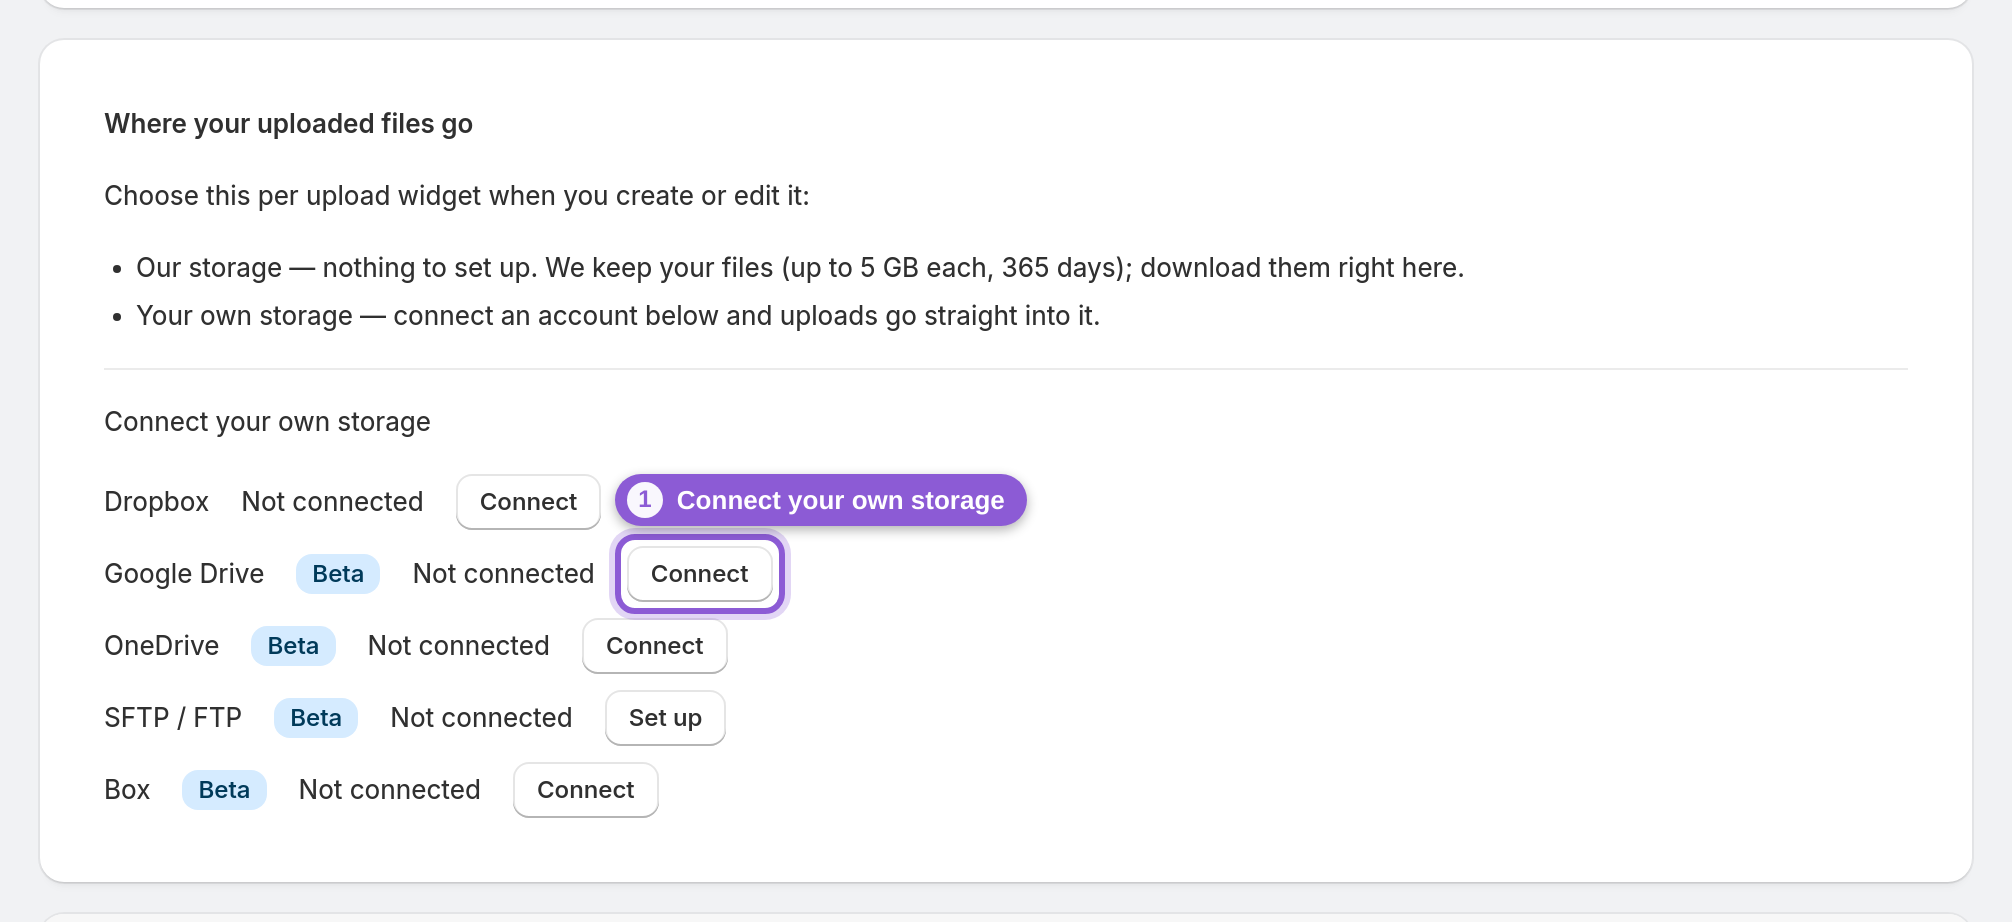This screenshot has width=2012, height=922.
Task: Connect the Dropbox storage account
Action: (x=528, y=502)
